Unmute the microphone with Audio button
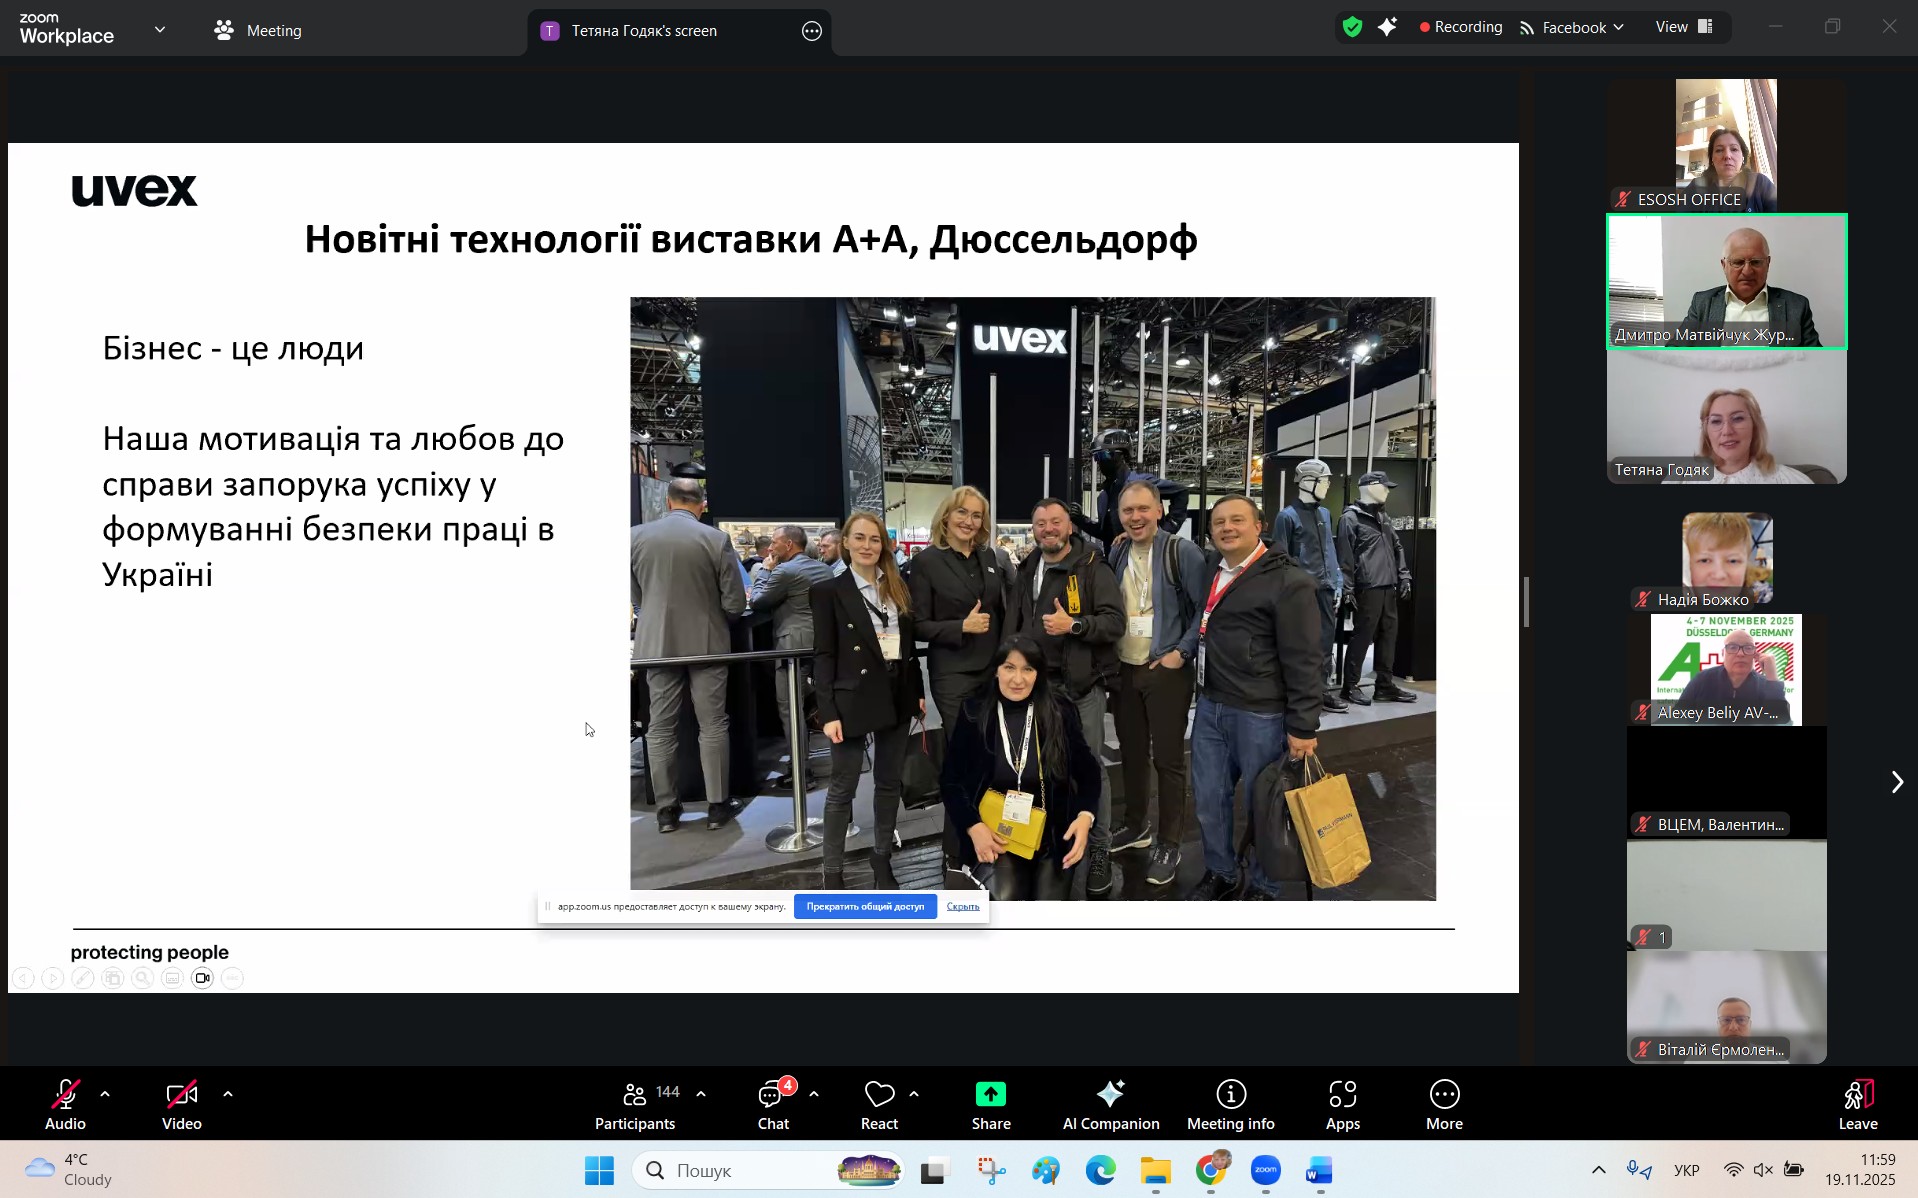Image resolution: width=1918 pixels, height=1198 pixels. coord(65,1104)
